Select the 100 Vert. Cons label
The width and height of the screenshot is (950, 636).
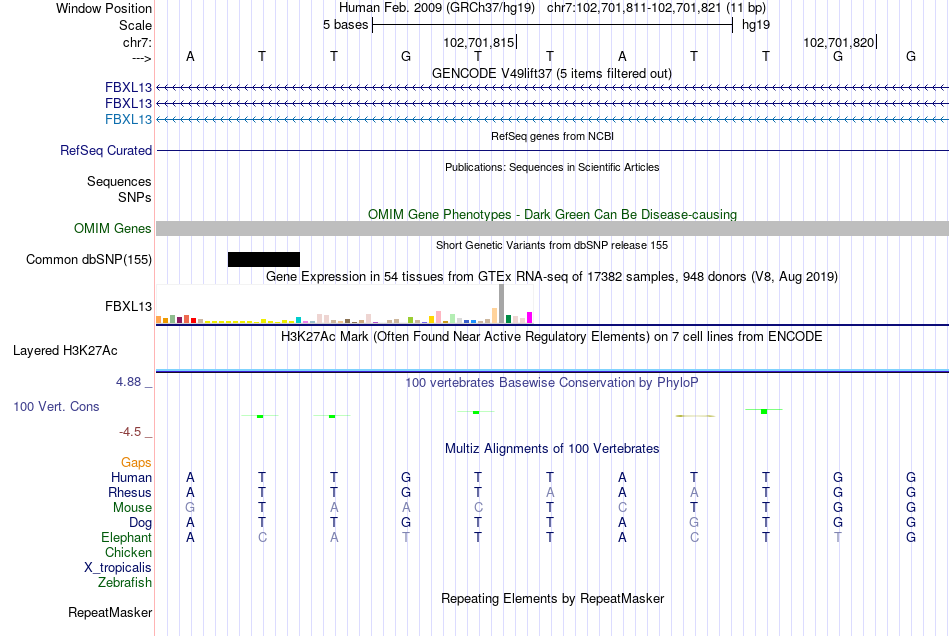(x=56, y=406)
